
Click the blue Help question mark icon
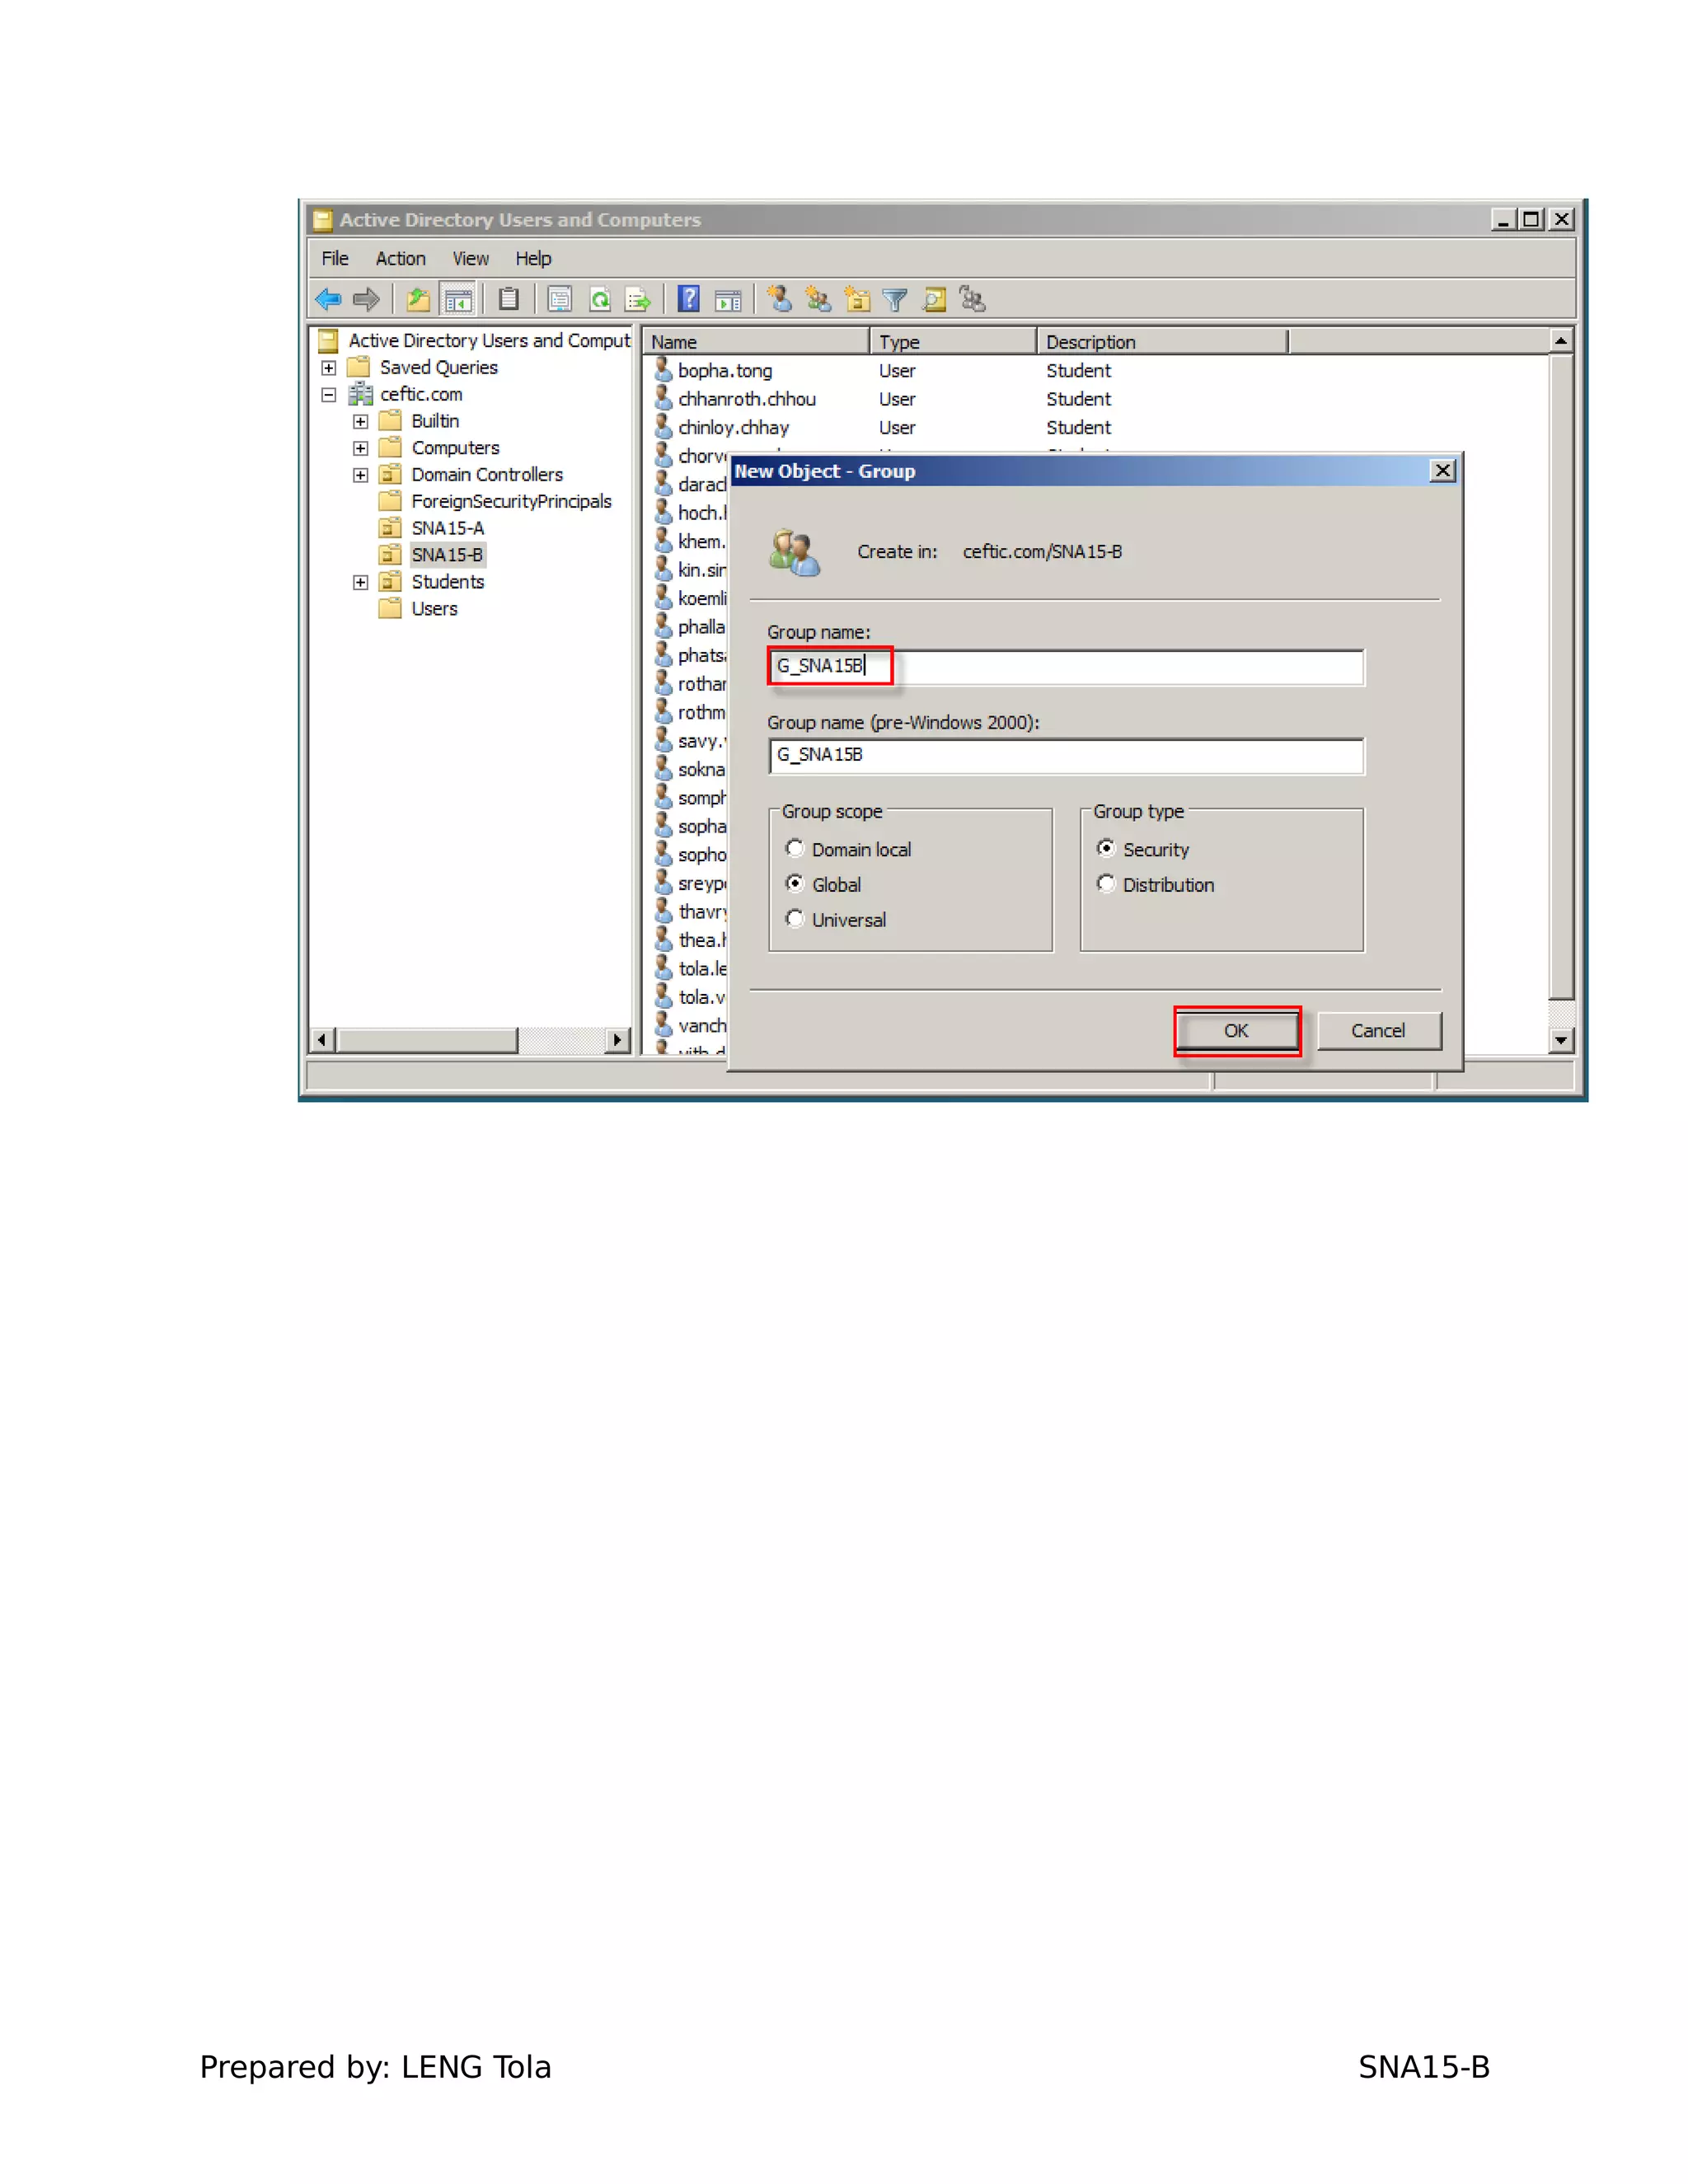(x=688, y=299)
